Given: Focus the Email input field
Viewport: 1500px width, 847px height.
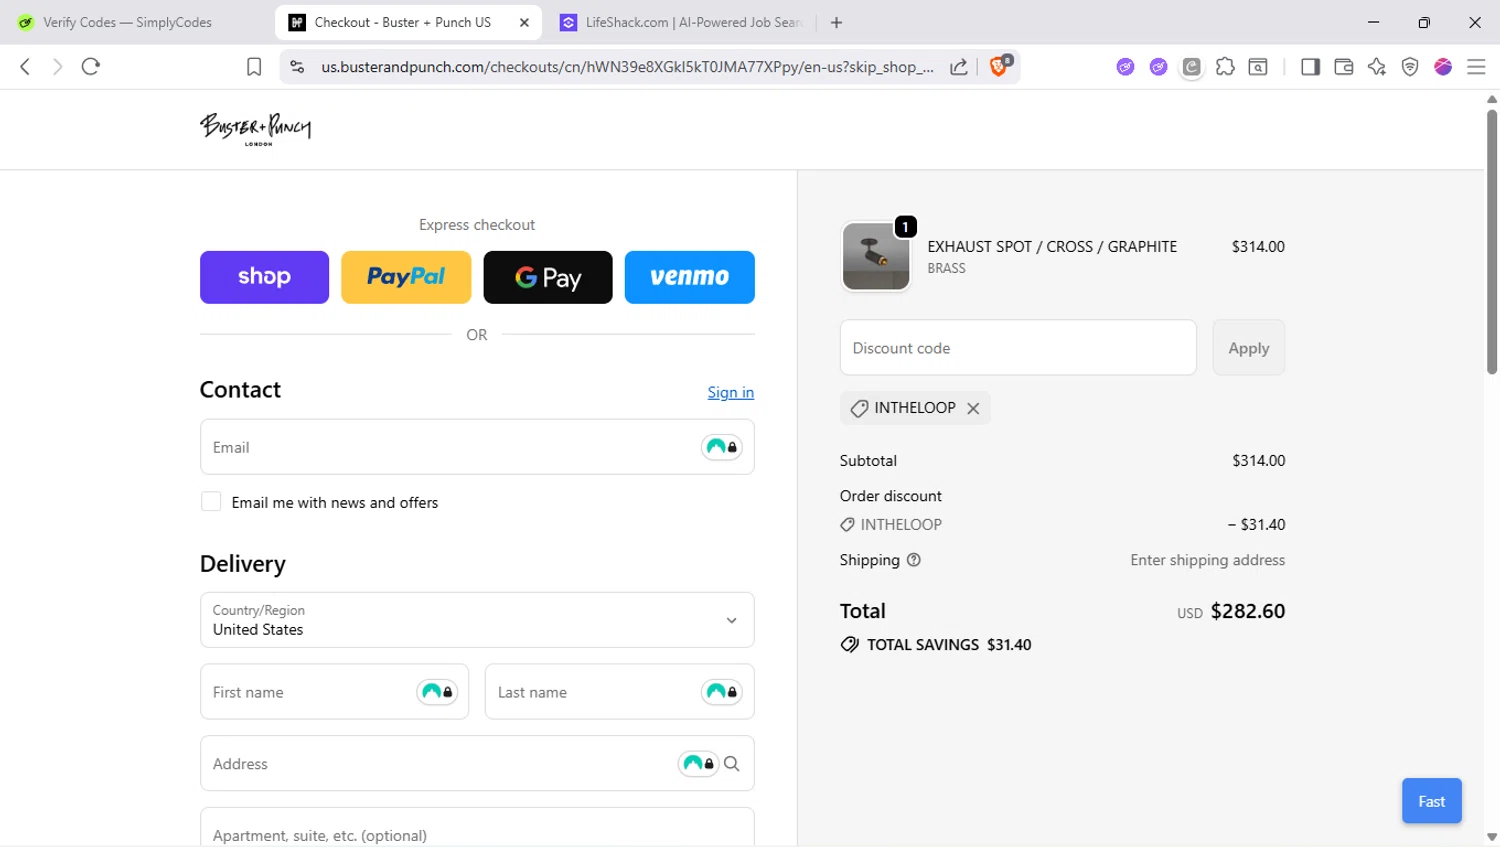Looking at the screenshot, I should pos(477,447).
